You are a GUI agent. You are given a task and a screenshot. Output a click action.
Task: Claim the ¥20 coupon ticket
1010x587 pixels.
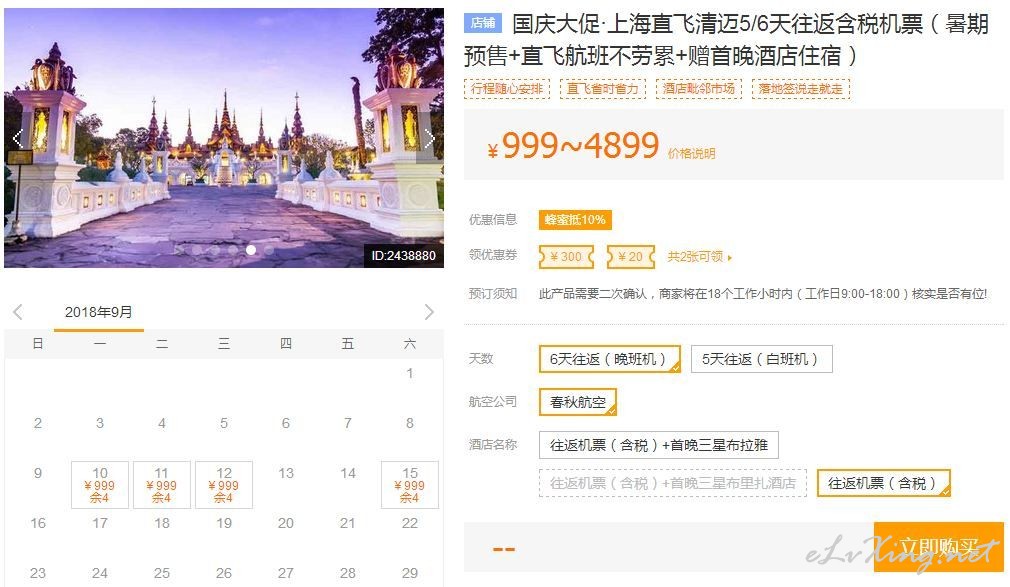click(630, 257)
